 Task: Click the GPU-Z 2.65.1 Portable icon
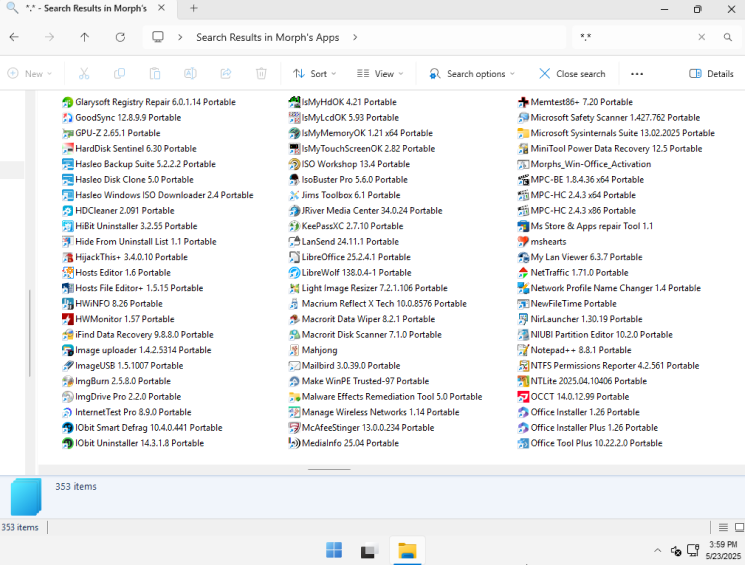(67, 133)
